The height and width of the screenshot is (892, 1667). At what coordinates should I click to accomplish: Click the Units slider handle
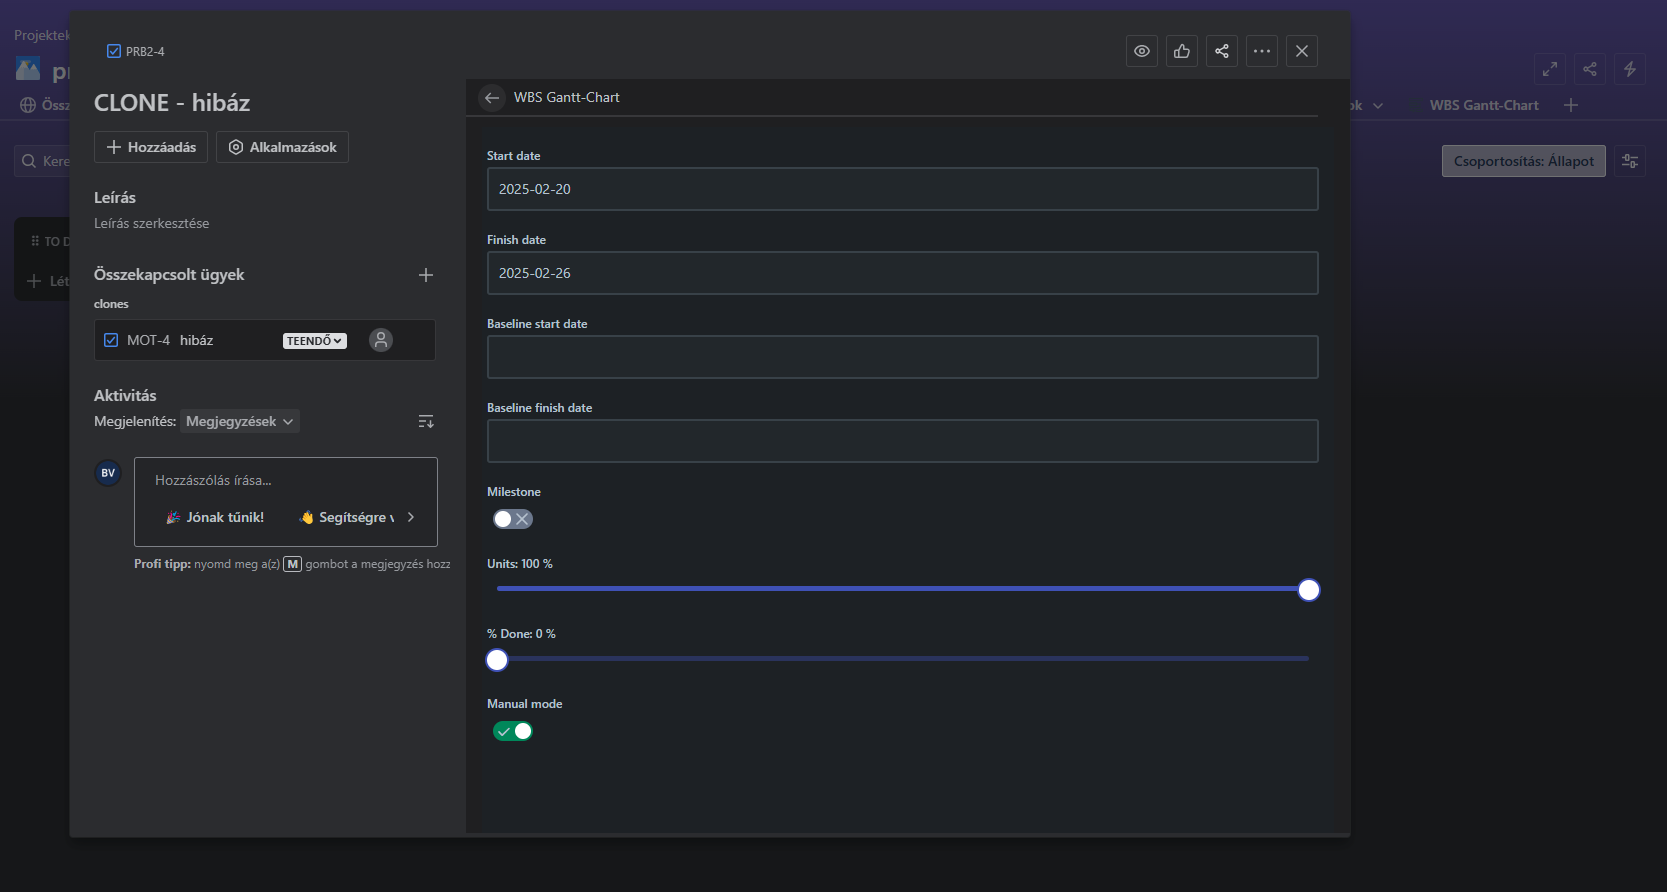(x=1309, y=590)
